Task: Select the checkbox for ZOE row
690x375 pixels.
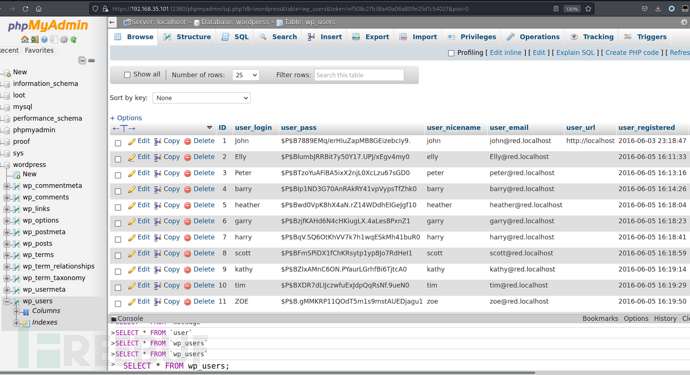Action: pos(118,304)
